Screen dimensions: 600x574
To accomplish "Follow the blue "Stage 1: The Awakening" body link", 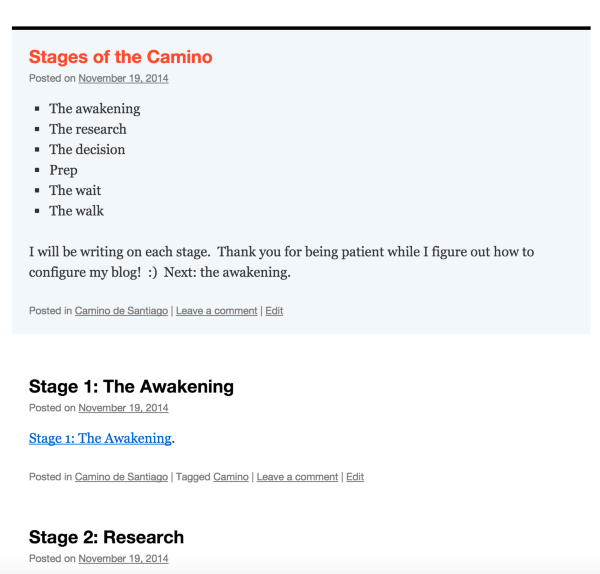I will tap(100, 438).
